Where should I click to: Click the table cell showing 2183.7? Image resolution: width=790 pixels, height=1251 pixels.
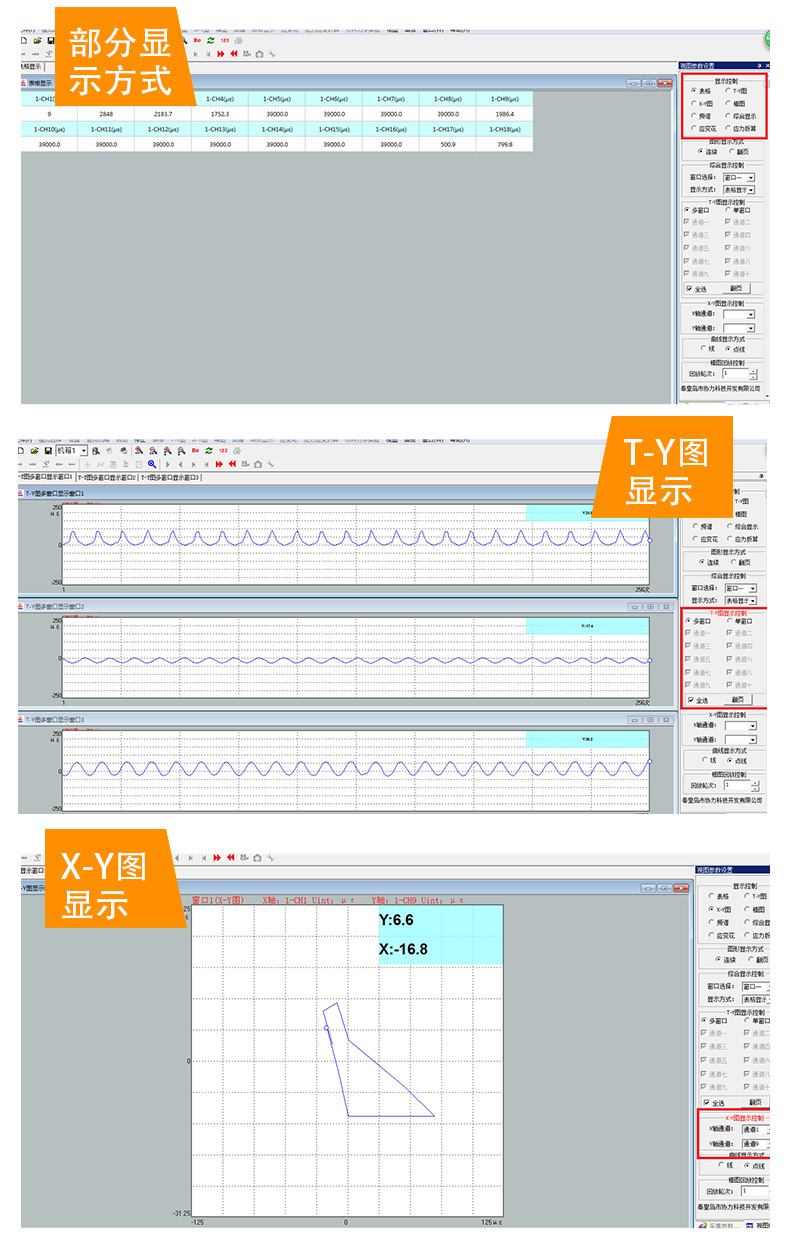coord(163,113)
